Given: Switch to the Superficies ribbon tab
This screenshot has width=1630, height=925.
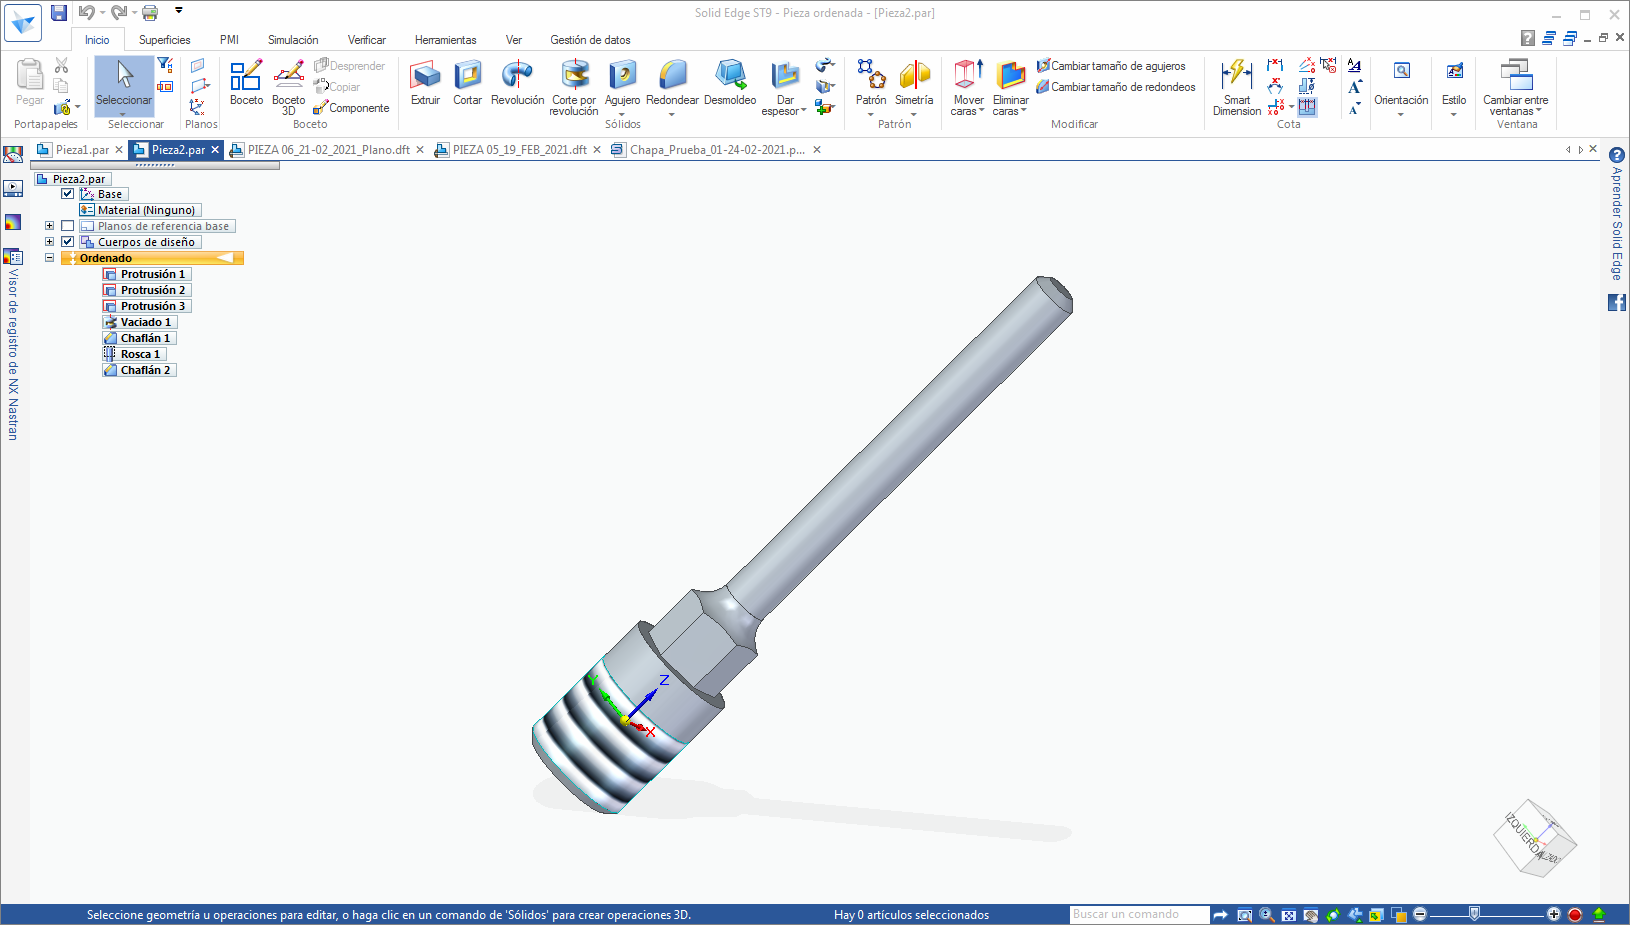Looking at the screenshot, I should pos(164,40).
